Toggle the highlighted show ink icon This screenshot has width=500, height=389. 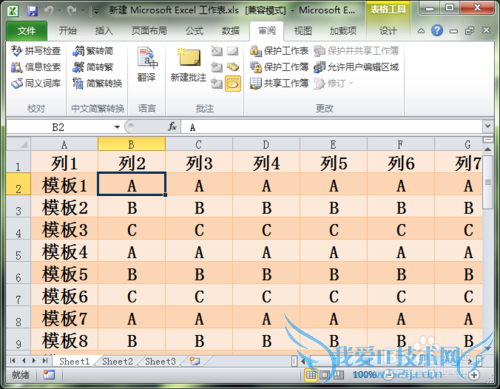click(233, 83)
